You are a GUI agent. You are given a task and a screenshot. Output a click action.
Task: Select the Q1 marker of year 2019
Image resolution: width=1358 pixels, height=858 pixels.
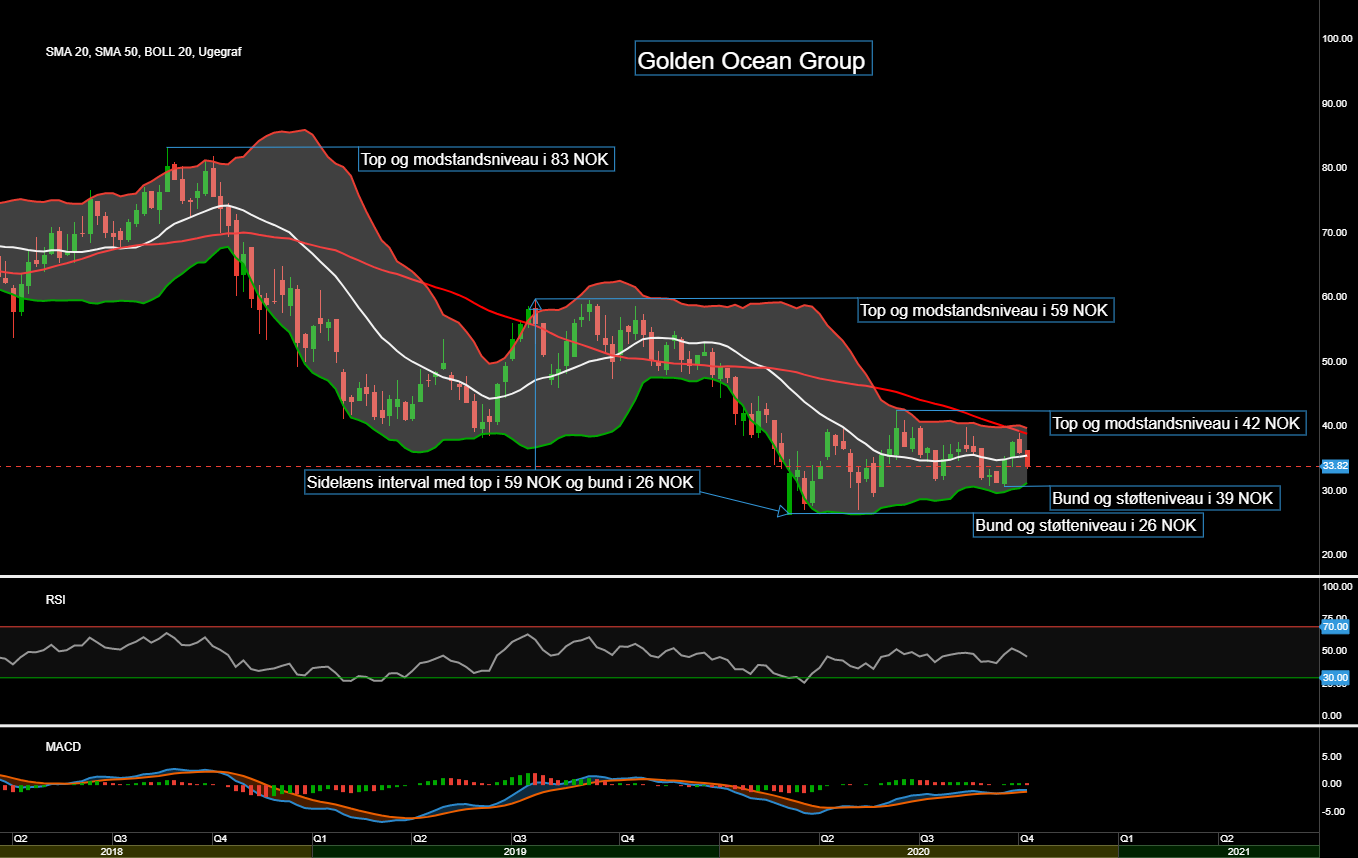(x=320, y=837)
